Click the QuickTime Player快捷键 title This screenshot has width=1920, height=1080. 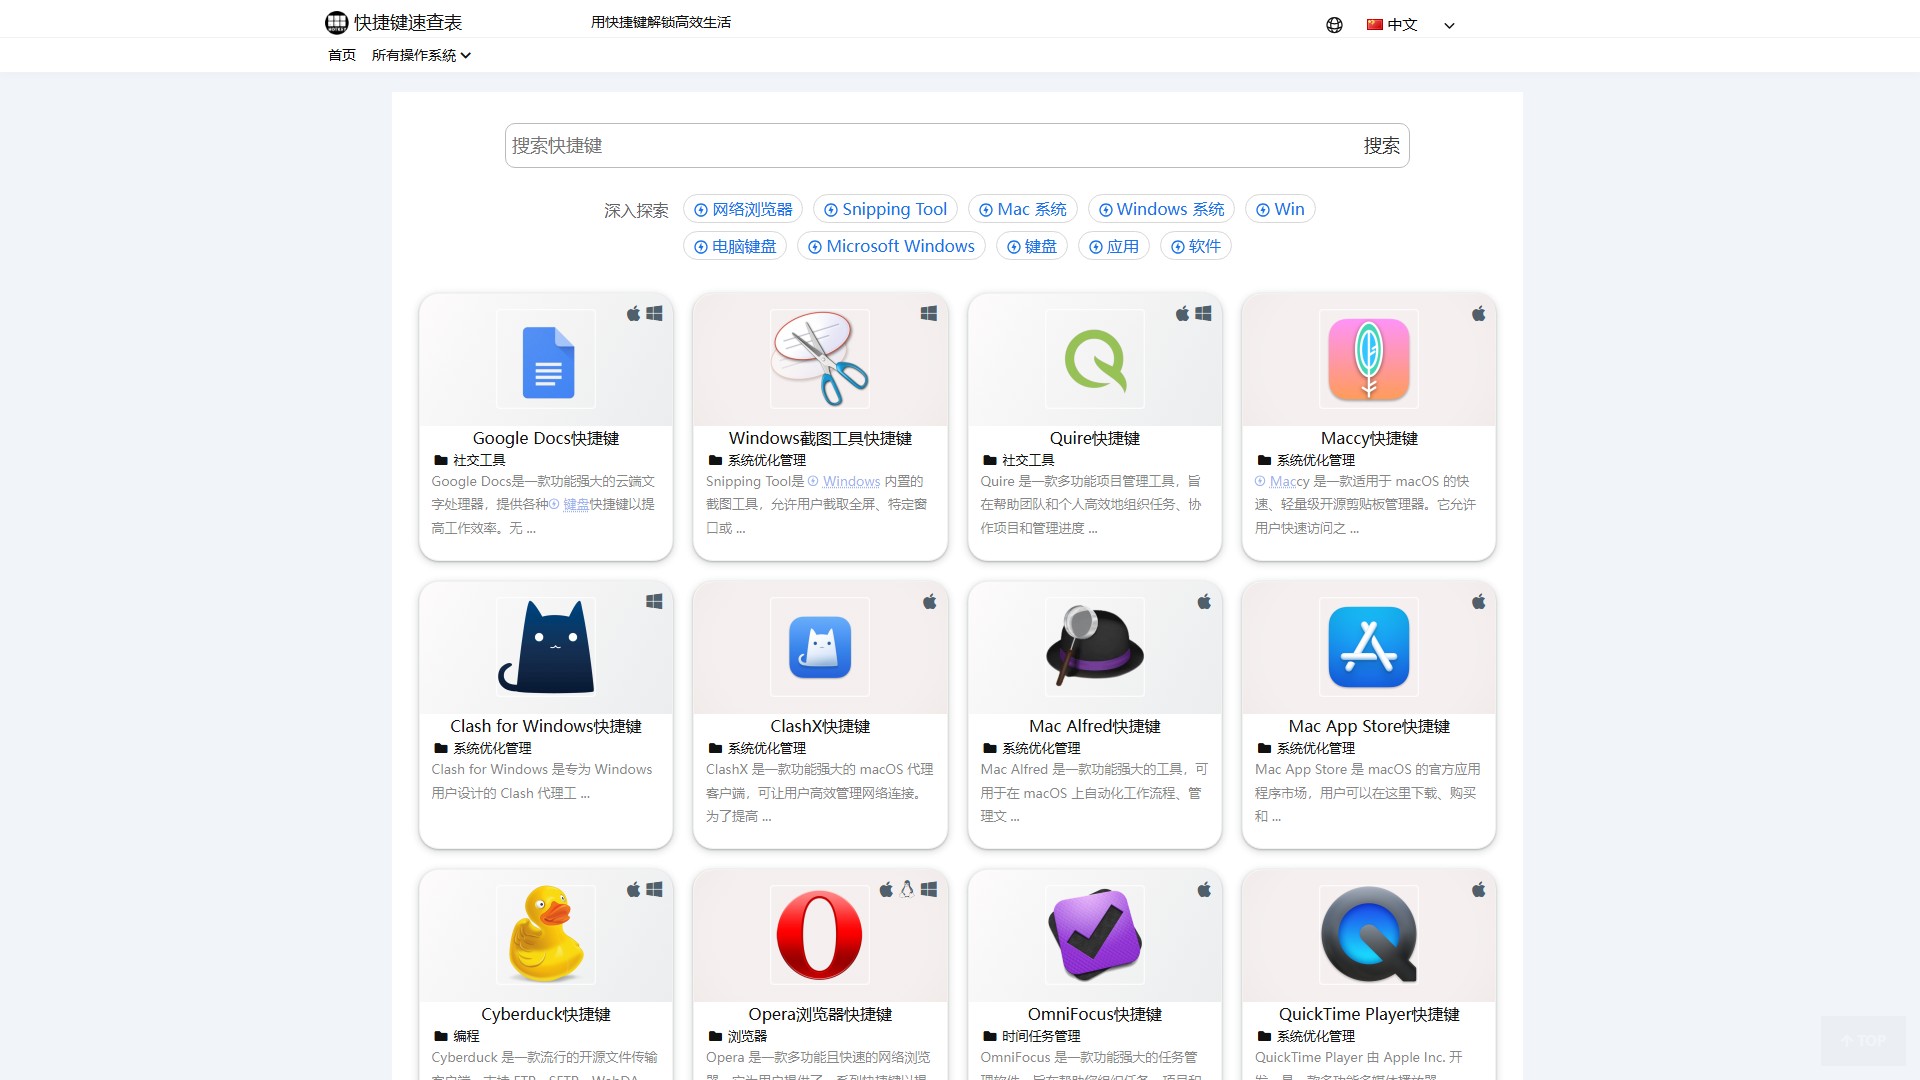[x=1368, y=1014]
